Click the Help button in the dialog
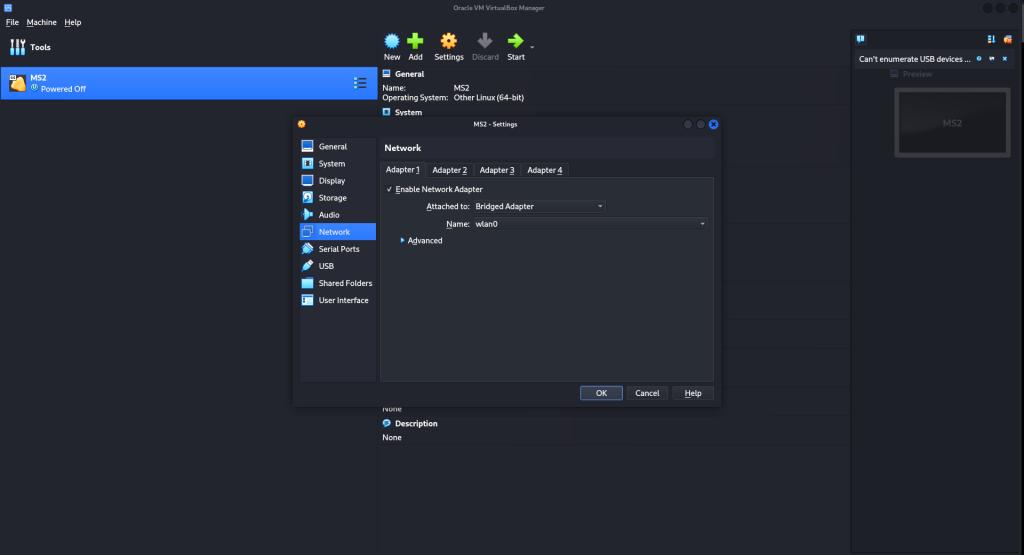Image resolution: width=1024 pixels, height=555 pixels. click(692, 393)
